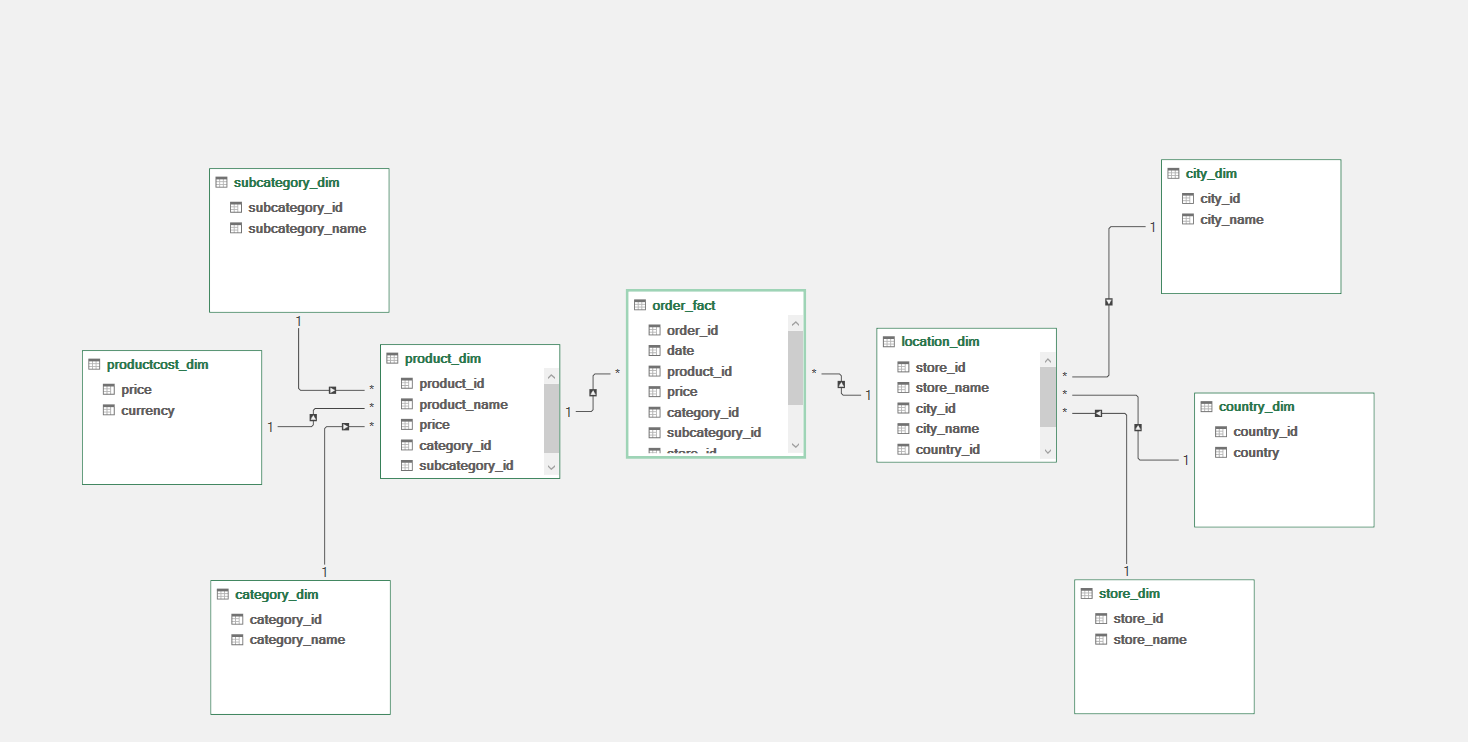The width and height of the screenshot is (1468, 742).
Task: Click the table icon beside country_dim header
Action: point(1206,407)
